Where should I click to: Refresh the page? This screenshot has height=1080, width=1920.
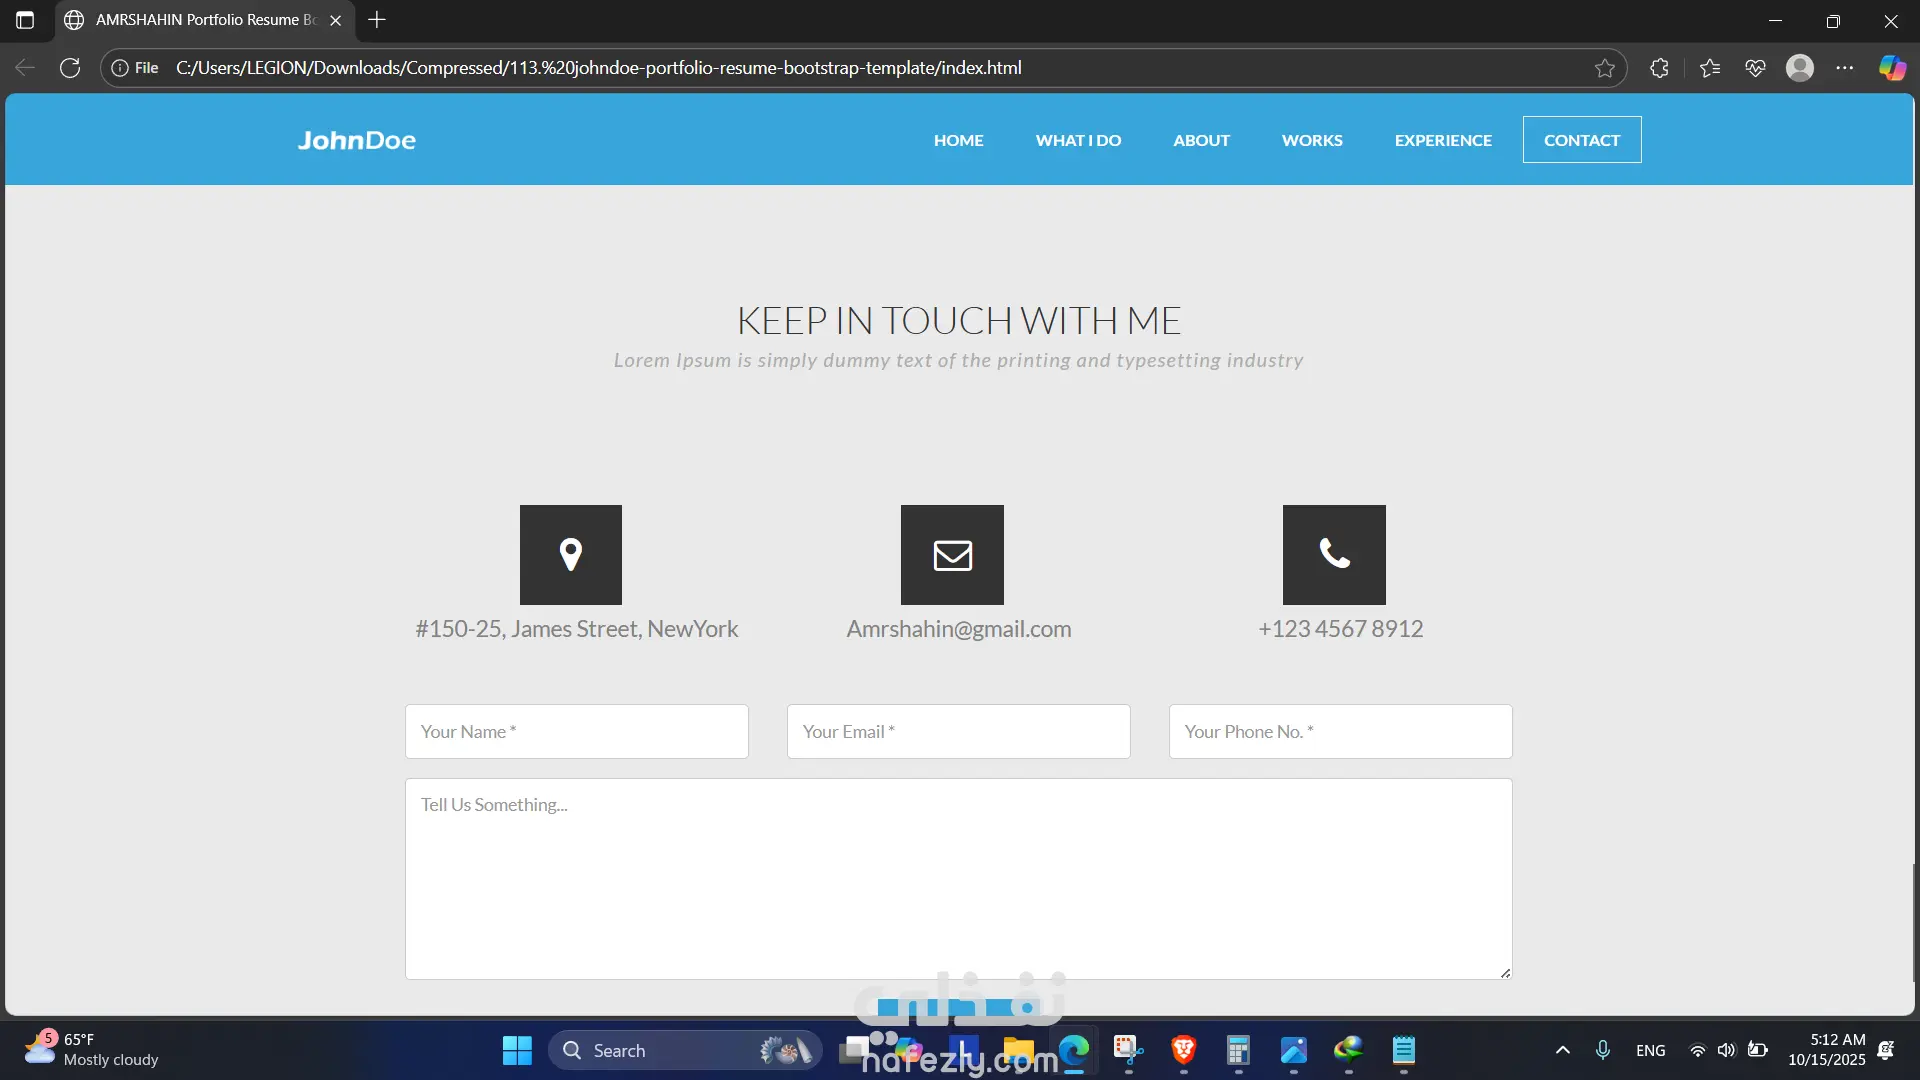tap(70, 68)
